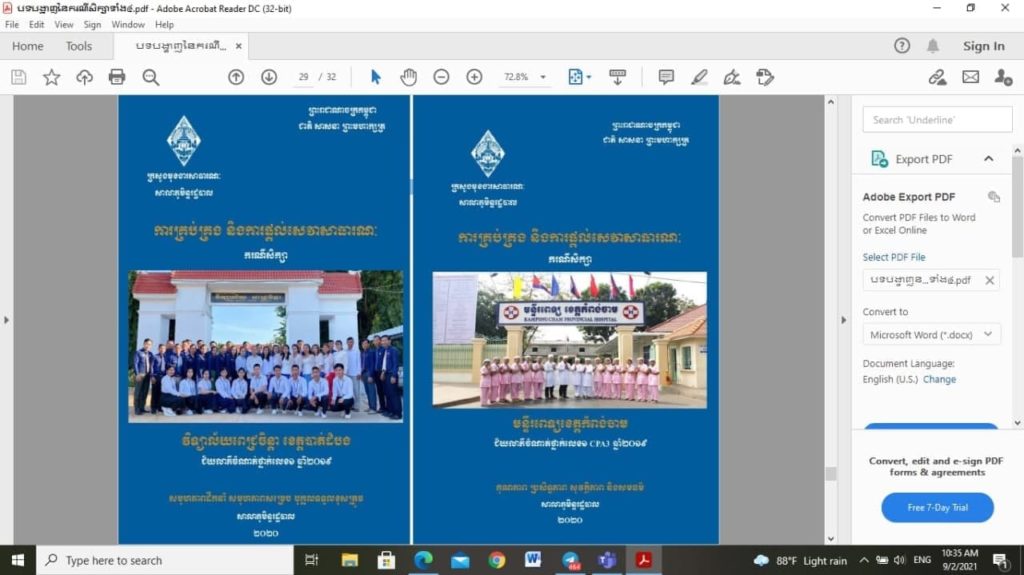Open the Help question mark icon
The width and height of the screenshot is (1024, 575).
[x=902, y=46]
